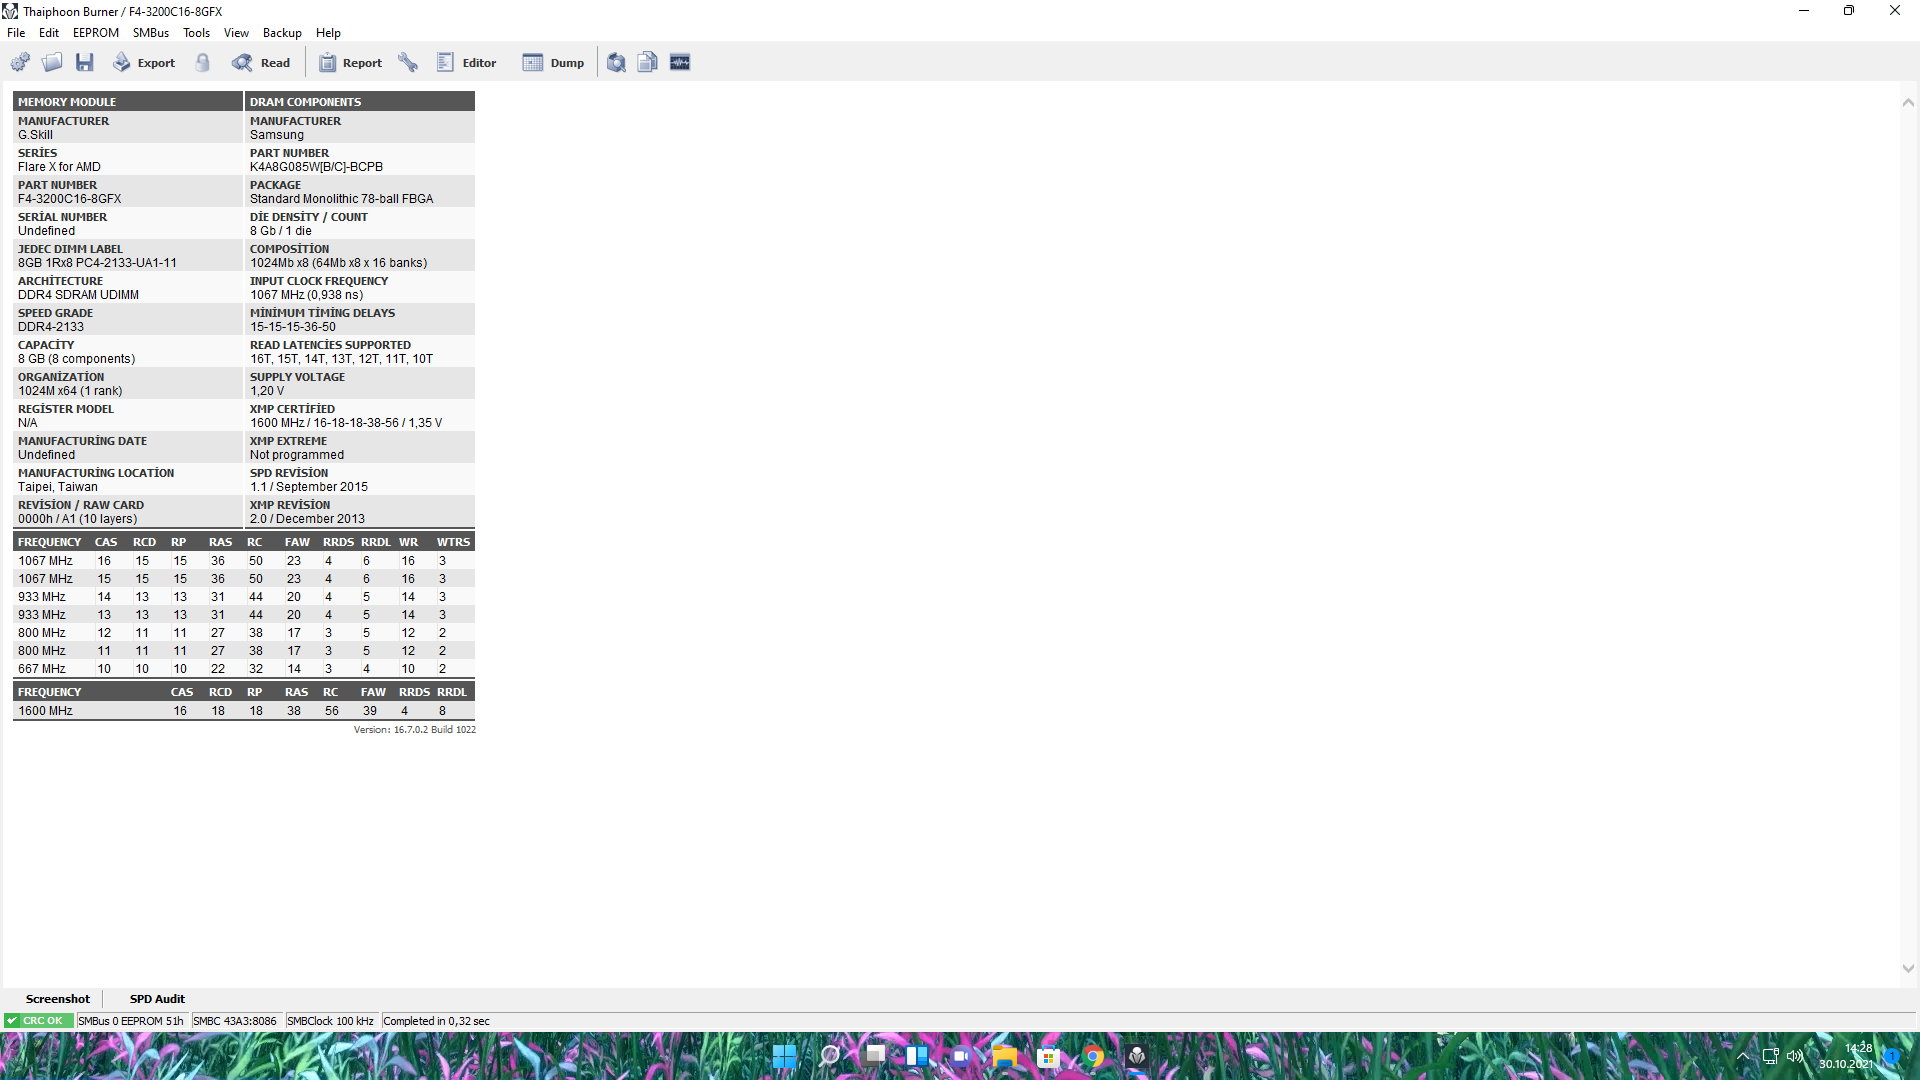This screenshot has width=1920, height=1080.
Task: Click the Read SPD toolbar button
Action: 261,63
